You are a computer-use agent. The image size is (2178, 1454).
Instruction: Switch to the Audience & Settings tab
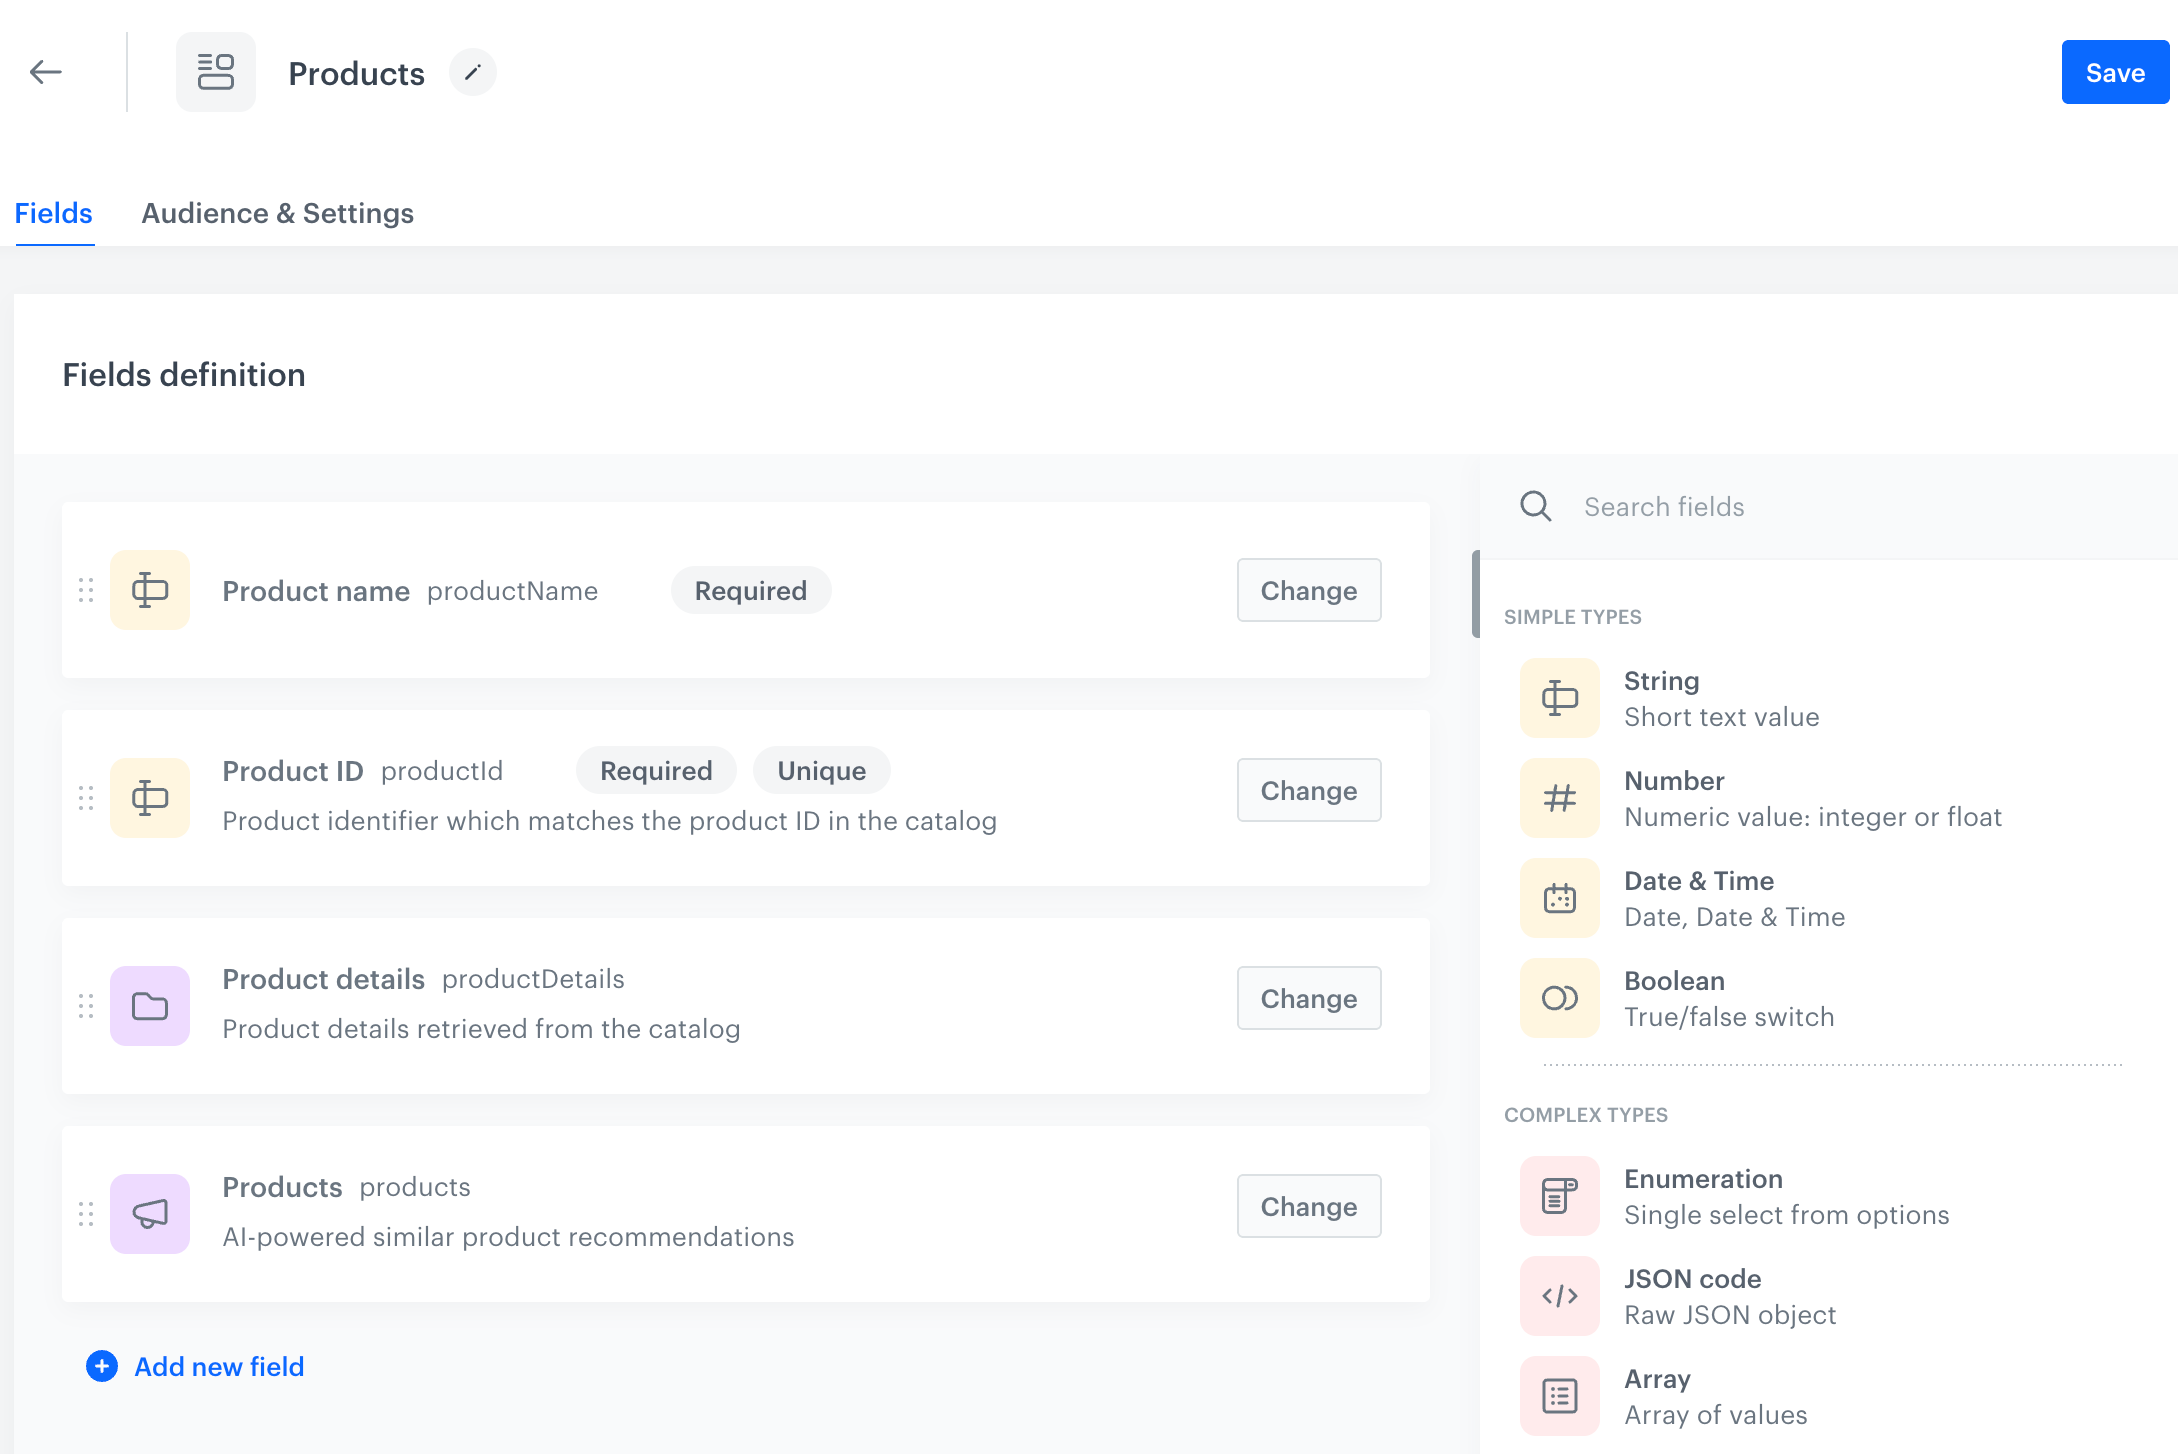point(277,213)
